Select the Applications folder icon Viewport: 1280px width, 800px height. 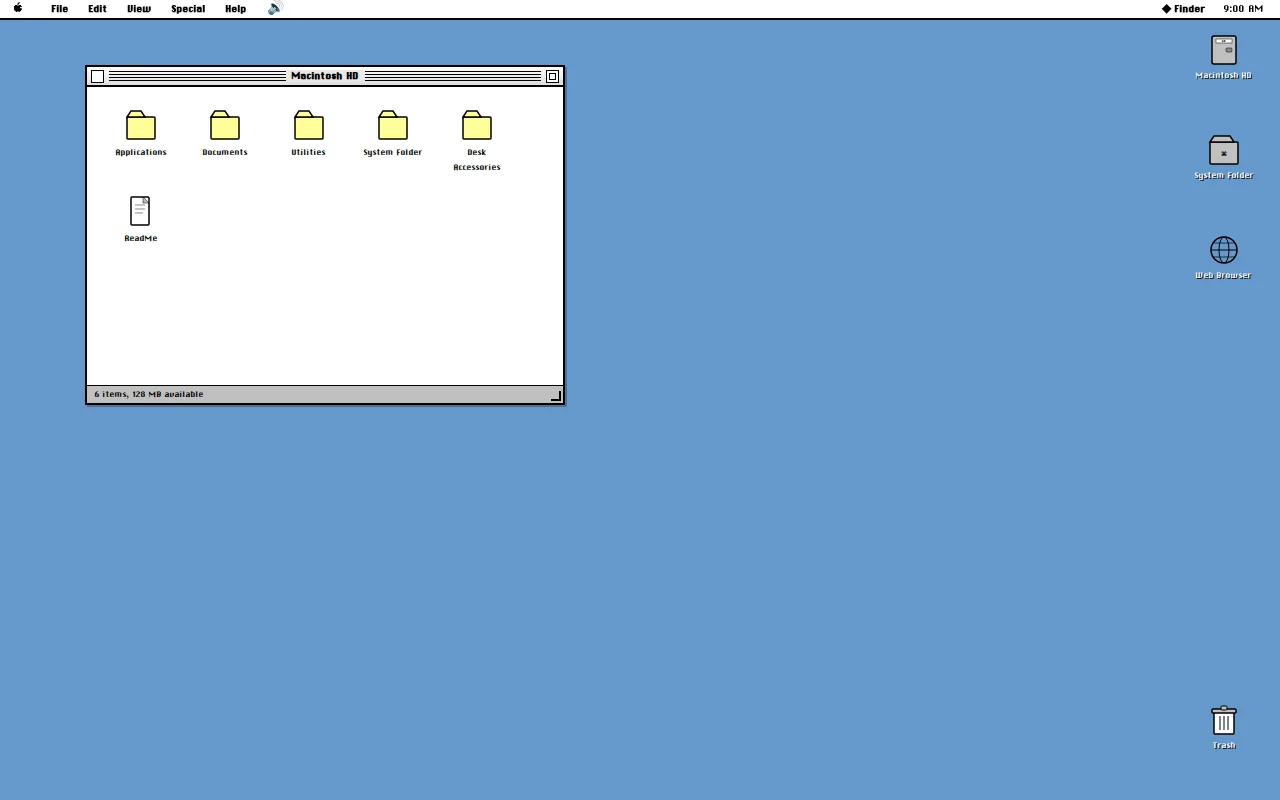(x=141, y=125)
